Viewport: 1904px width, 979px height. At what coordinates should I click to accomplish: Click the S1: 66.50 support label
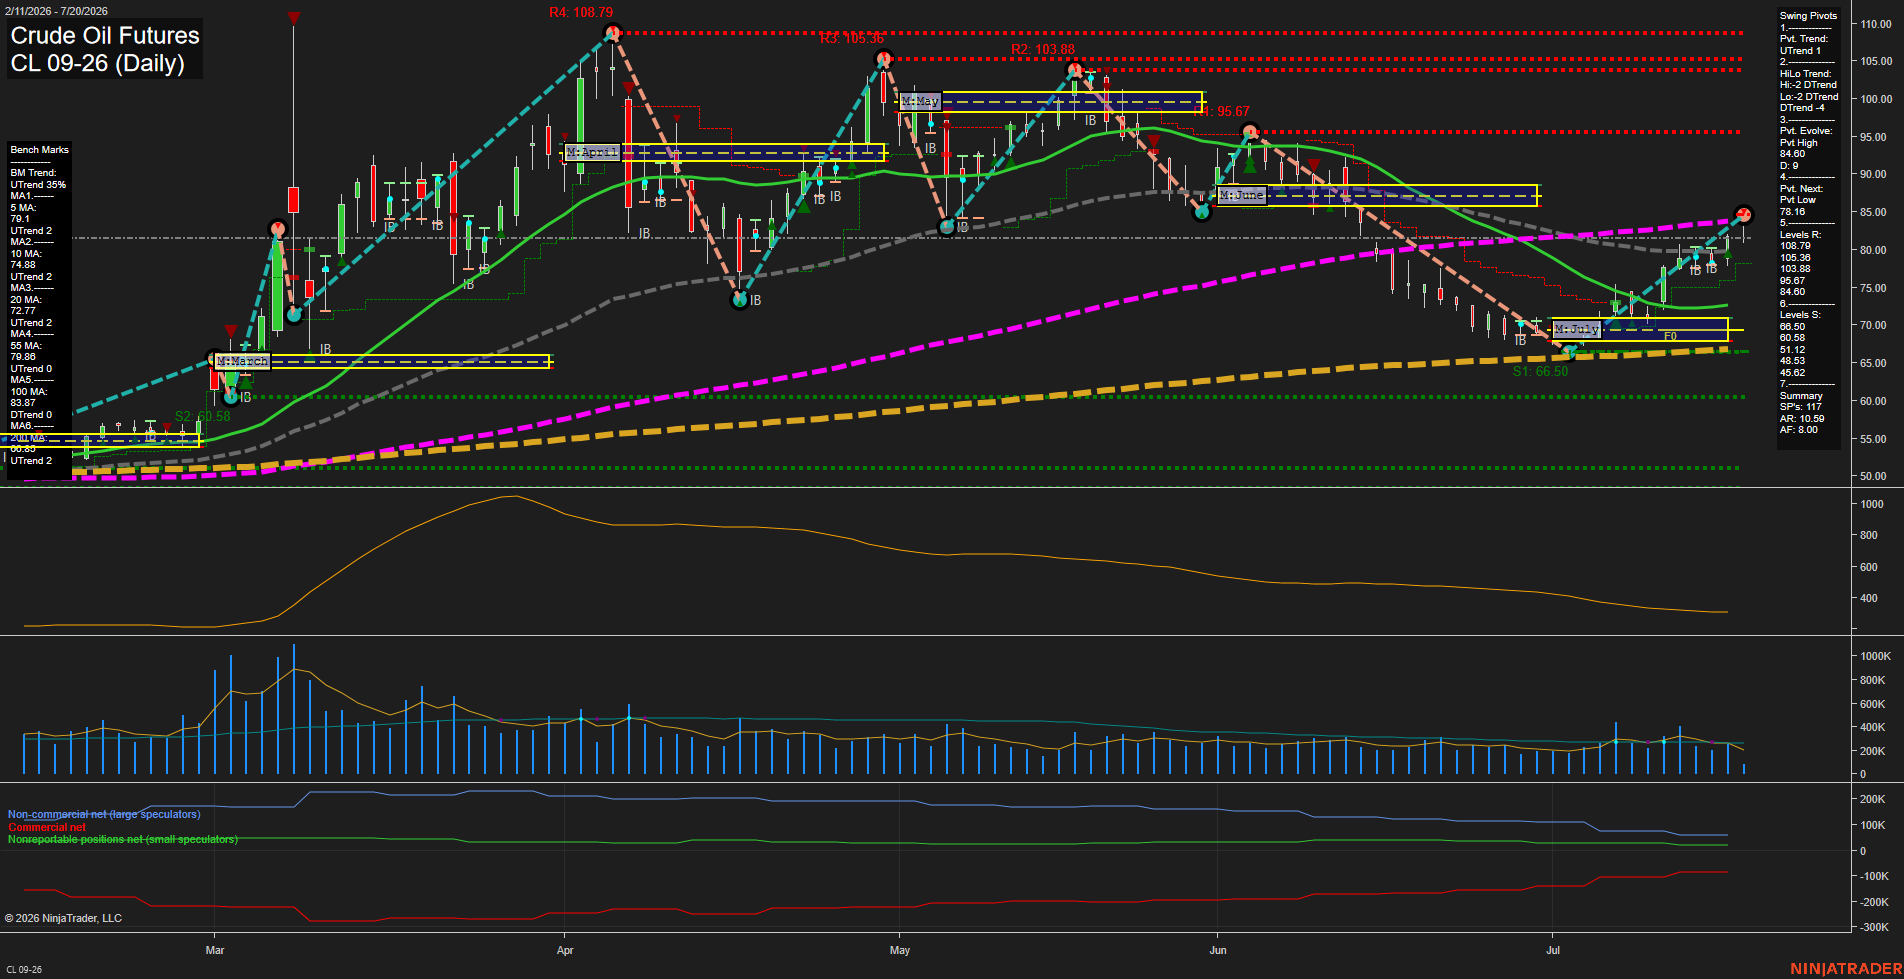1540,371
